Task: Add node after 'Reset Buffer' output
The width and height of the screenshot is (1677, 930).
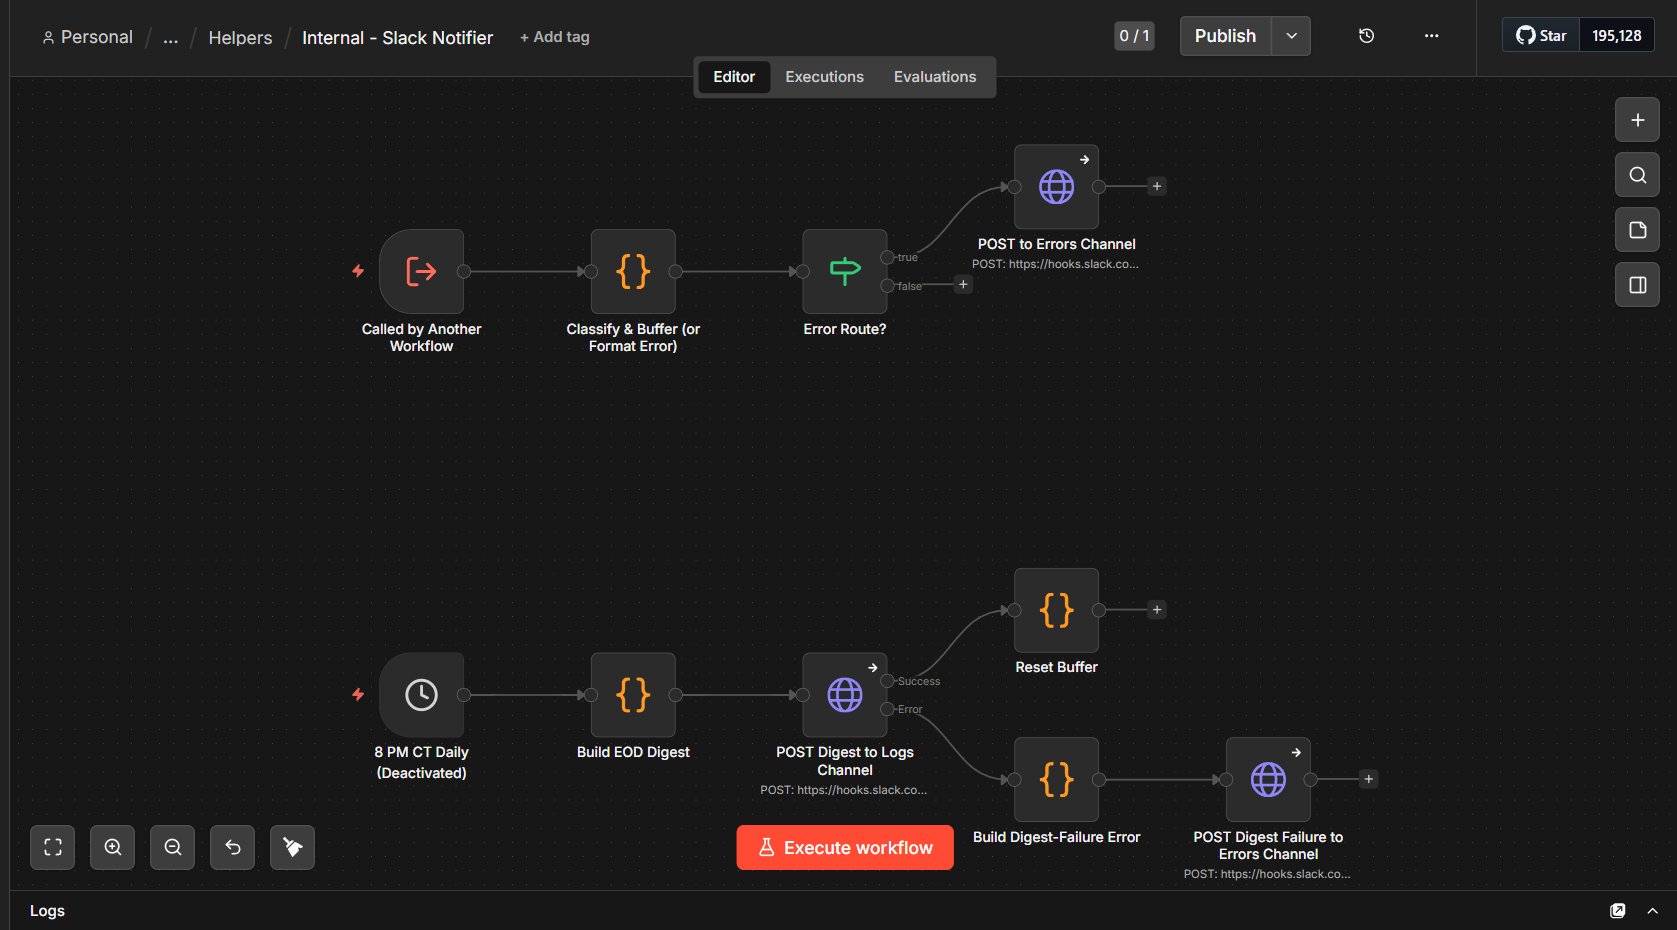Action: (1157, 610)
